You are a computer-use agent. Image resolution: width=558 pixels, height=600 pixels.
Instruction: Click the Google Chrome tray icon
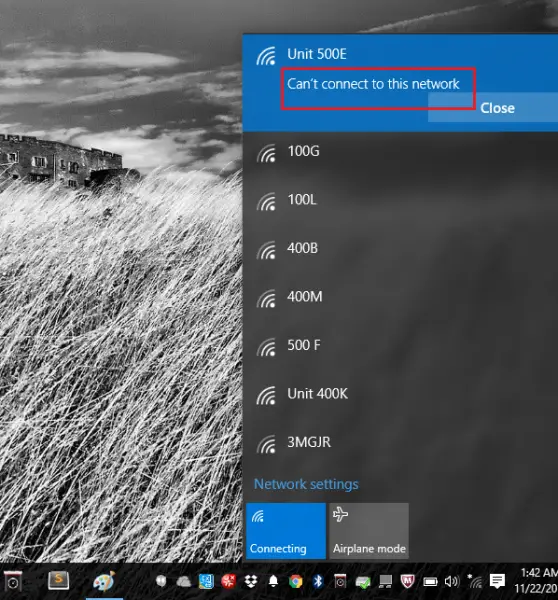tap(295, 581)
